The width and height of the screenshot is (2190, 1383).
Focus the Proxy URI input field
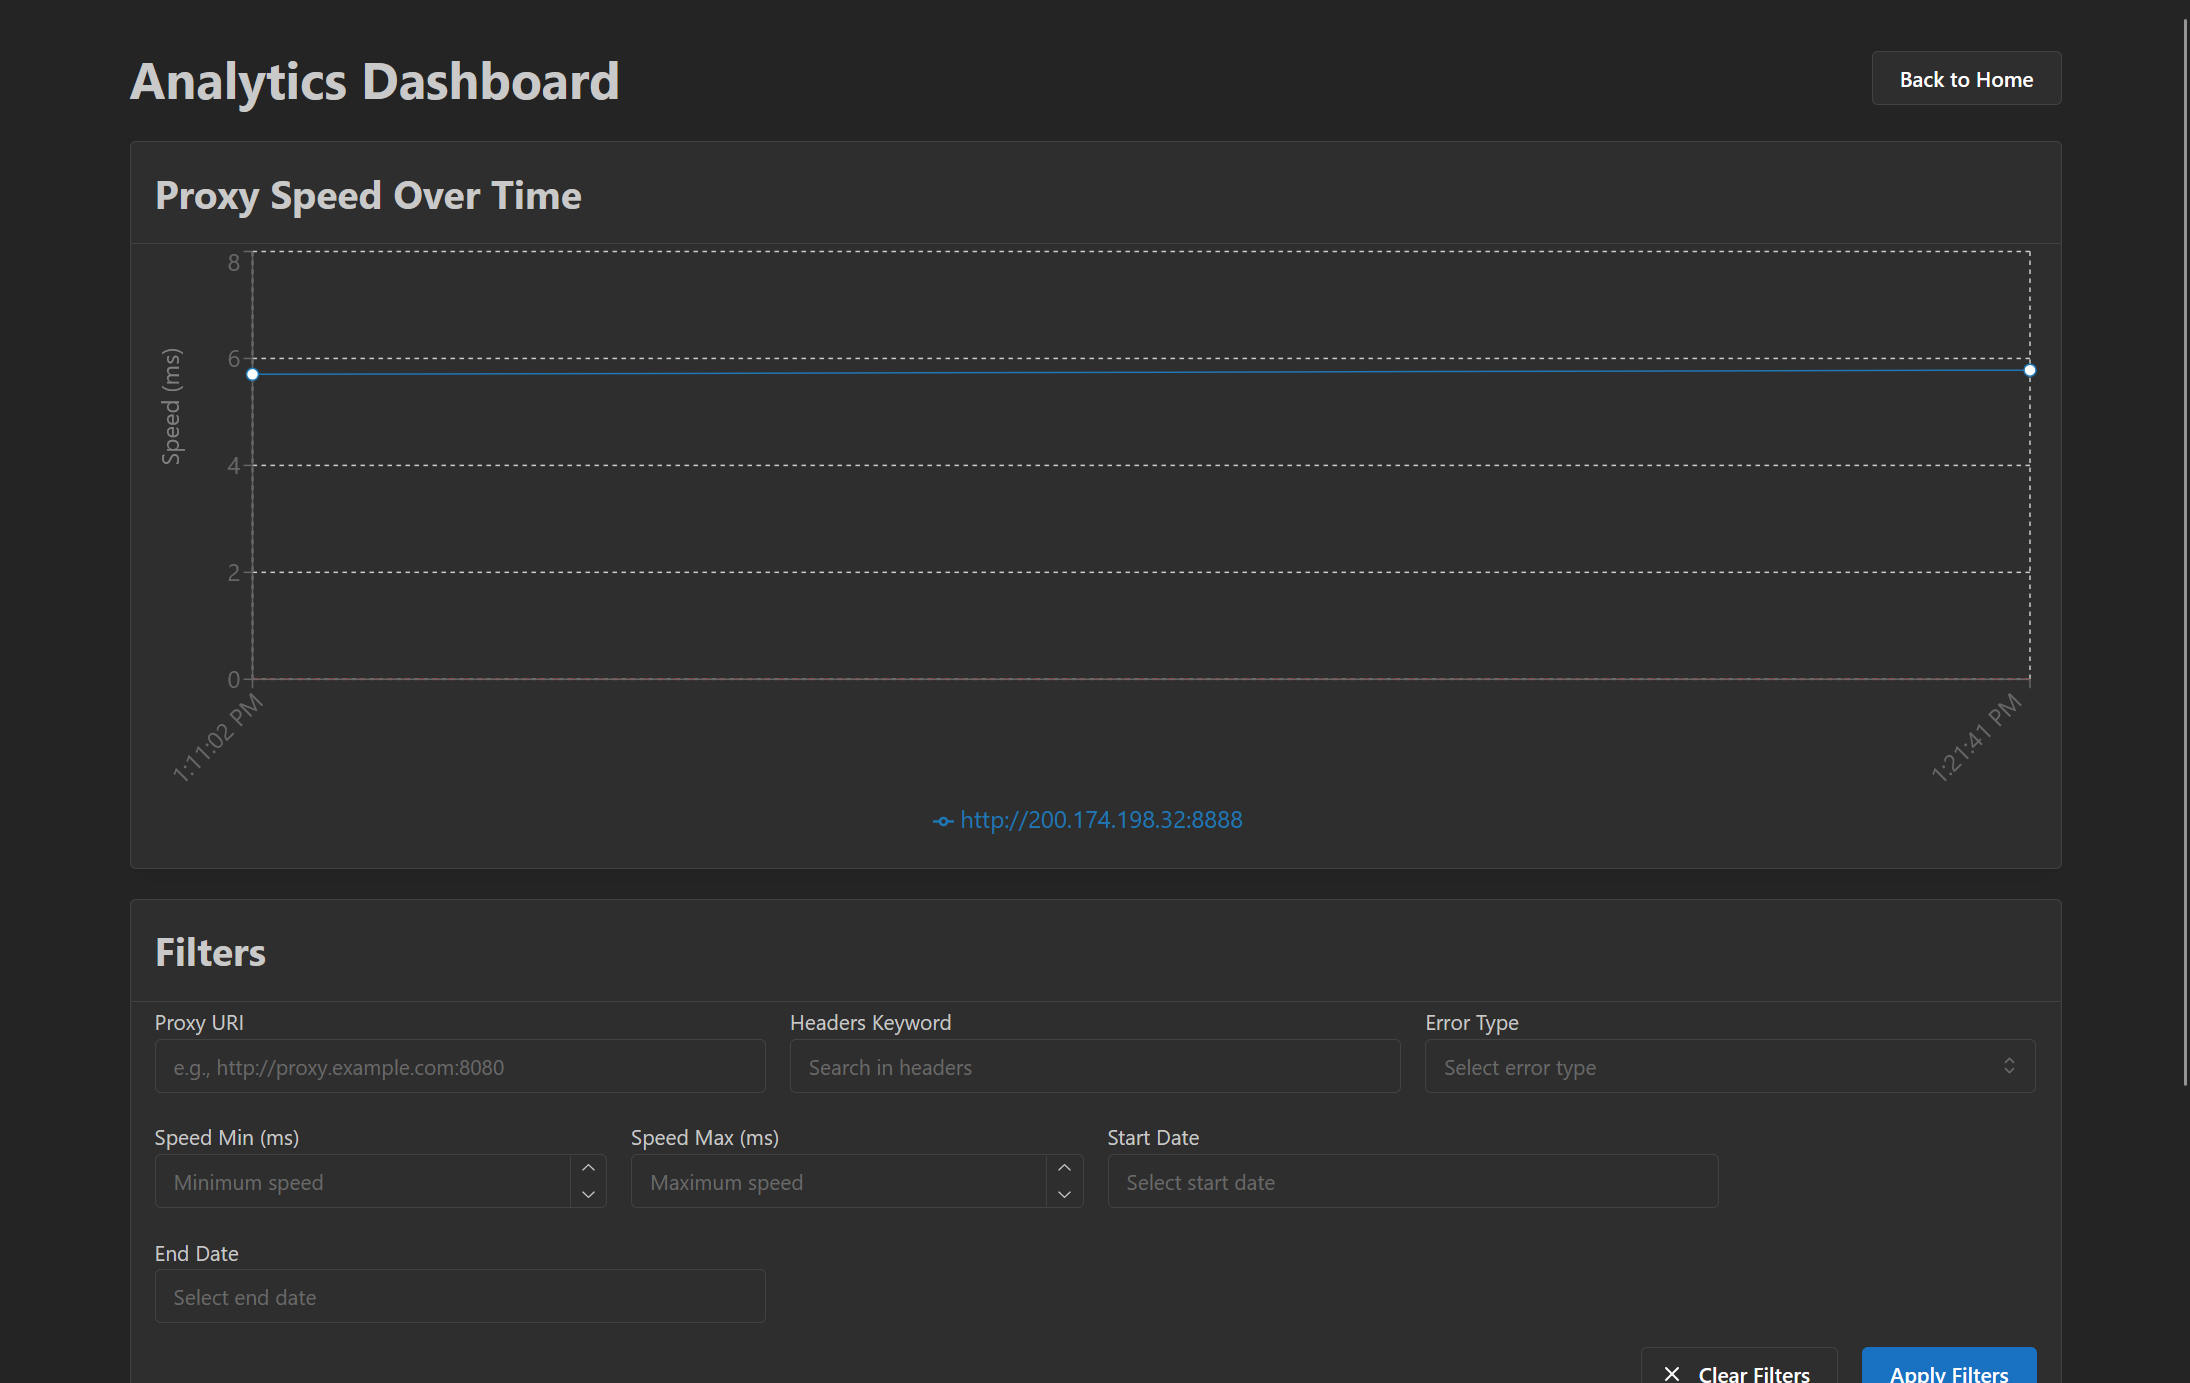click(x=459, y=1067)
